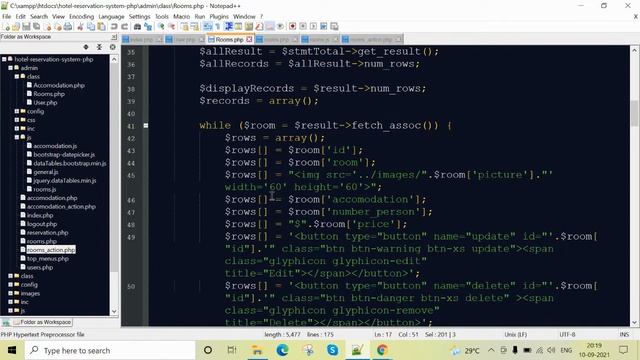The height and width of the screenshot is (360, 640).
Task: Select rooms_action.php in the file tree
Action: tap(51, 250)
